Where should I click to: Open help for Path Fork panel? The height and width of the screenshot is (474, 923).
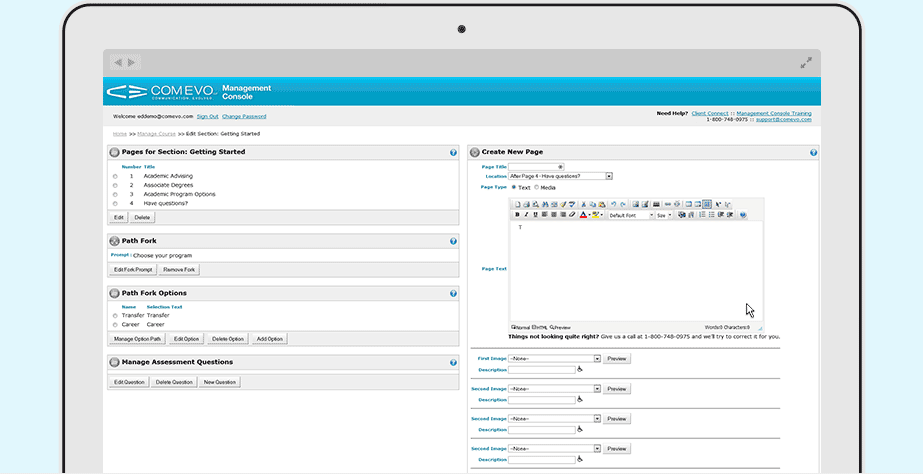(453, 241)
